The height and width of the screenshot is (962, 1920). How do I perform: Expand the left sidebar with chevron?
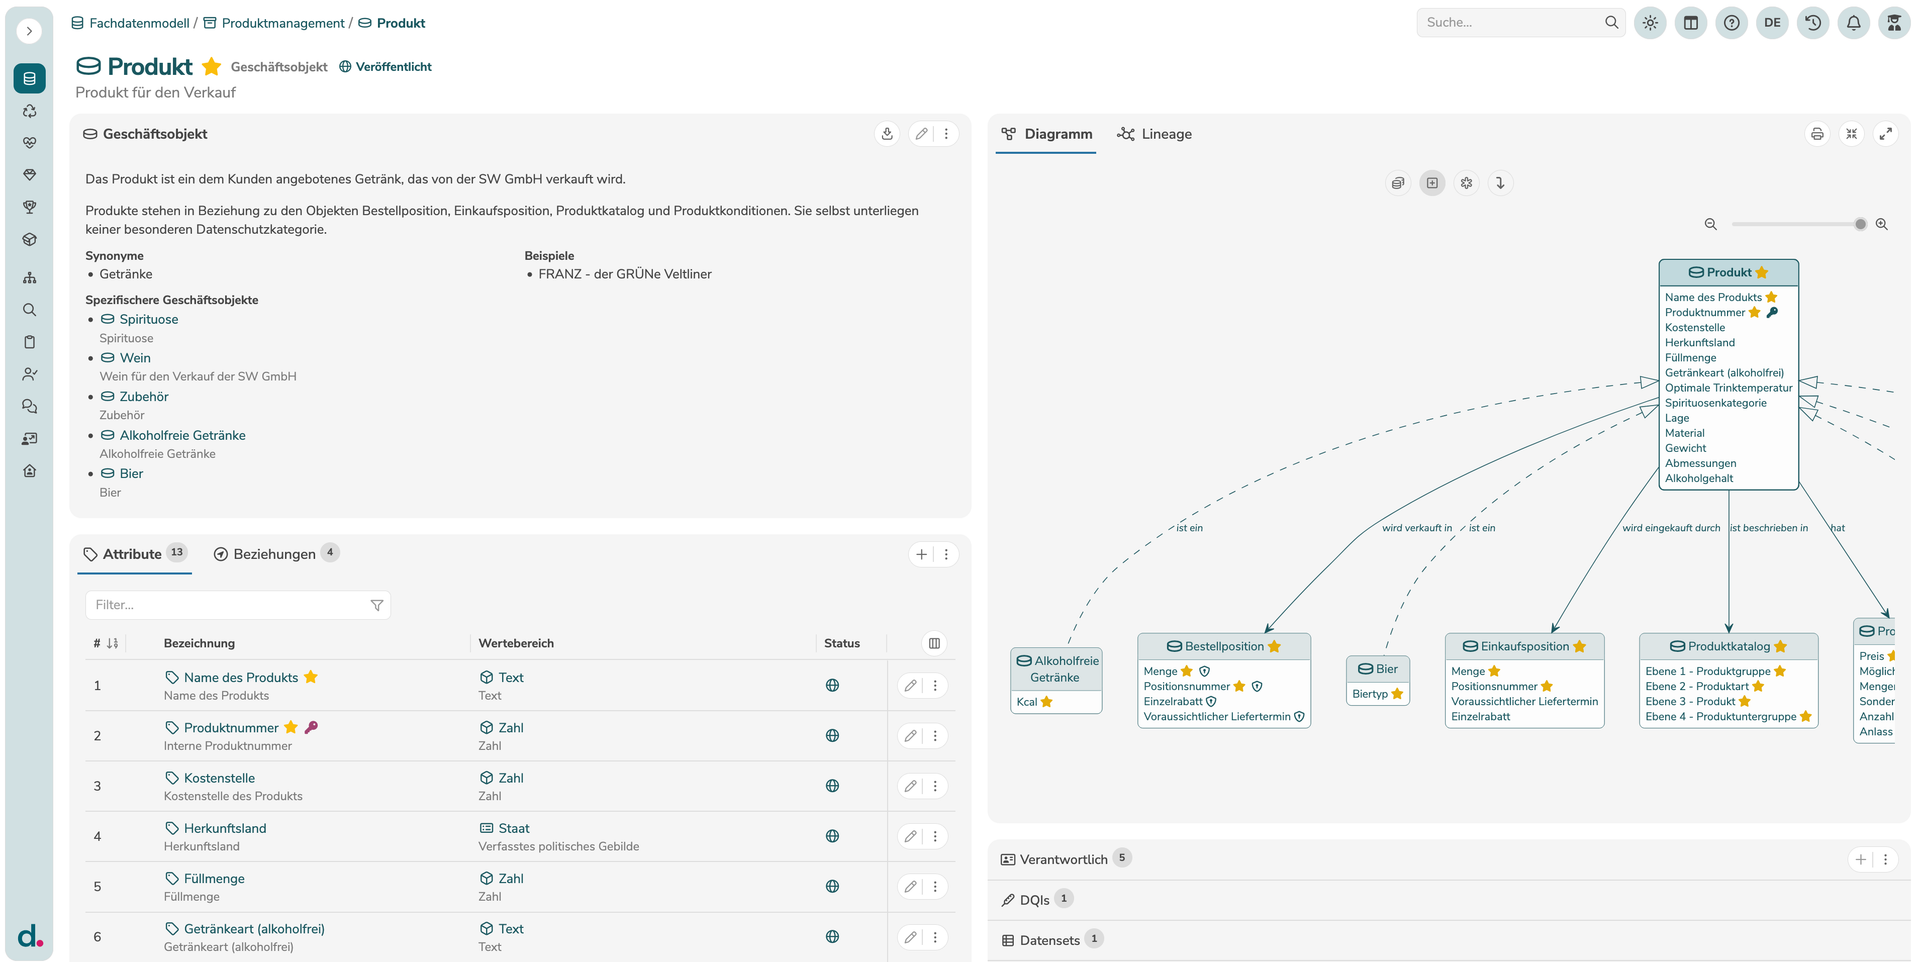(29, 31)
